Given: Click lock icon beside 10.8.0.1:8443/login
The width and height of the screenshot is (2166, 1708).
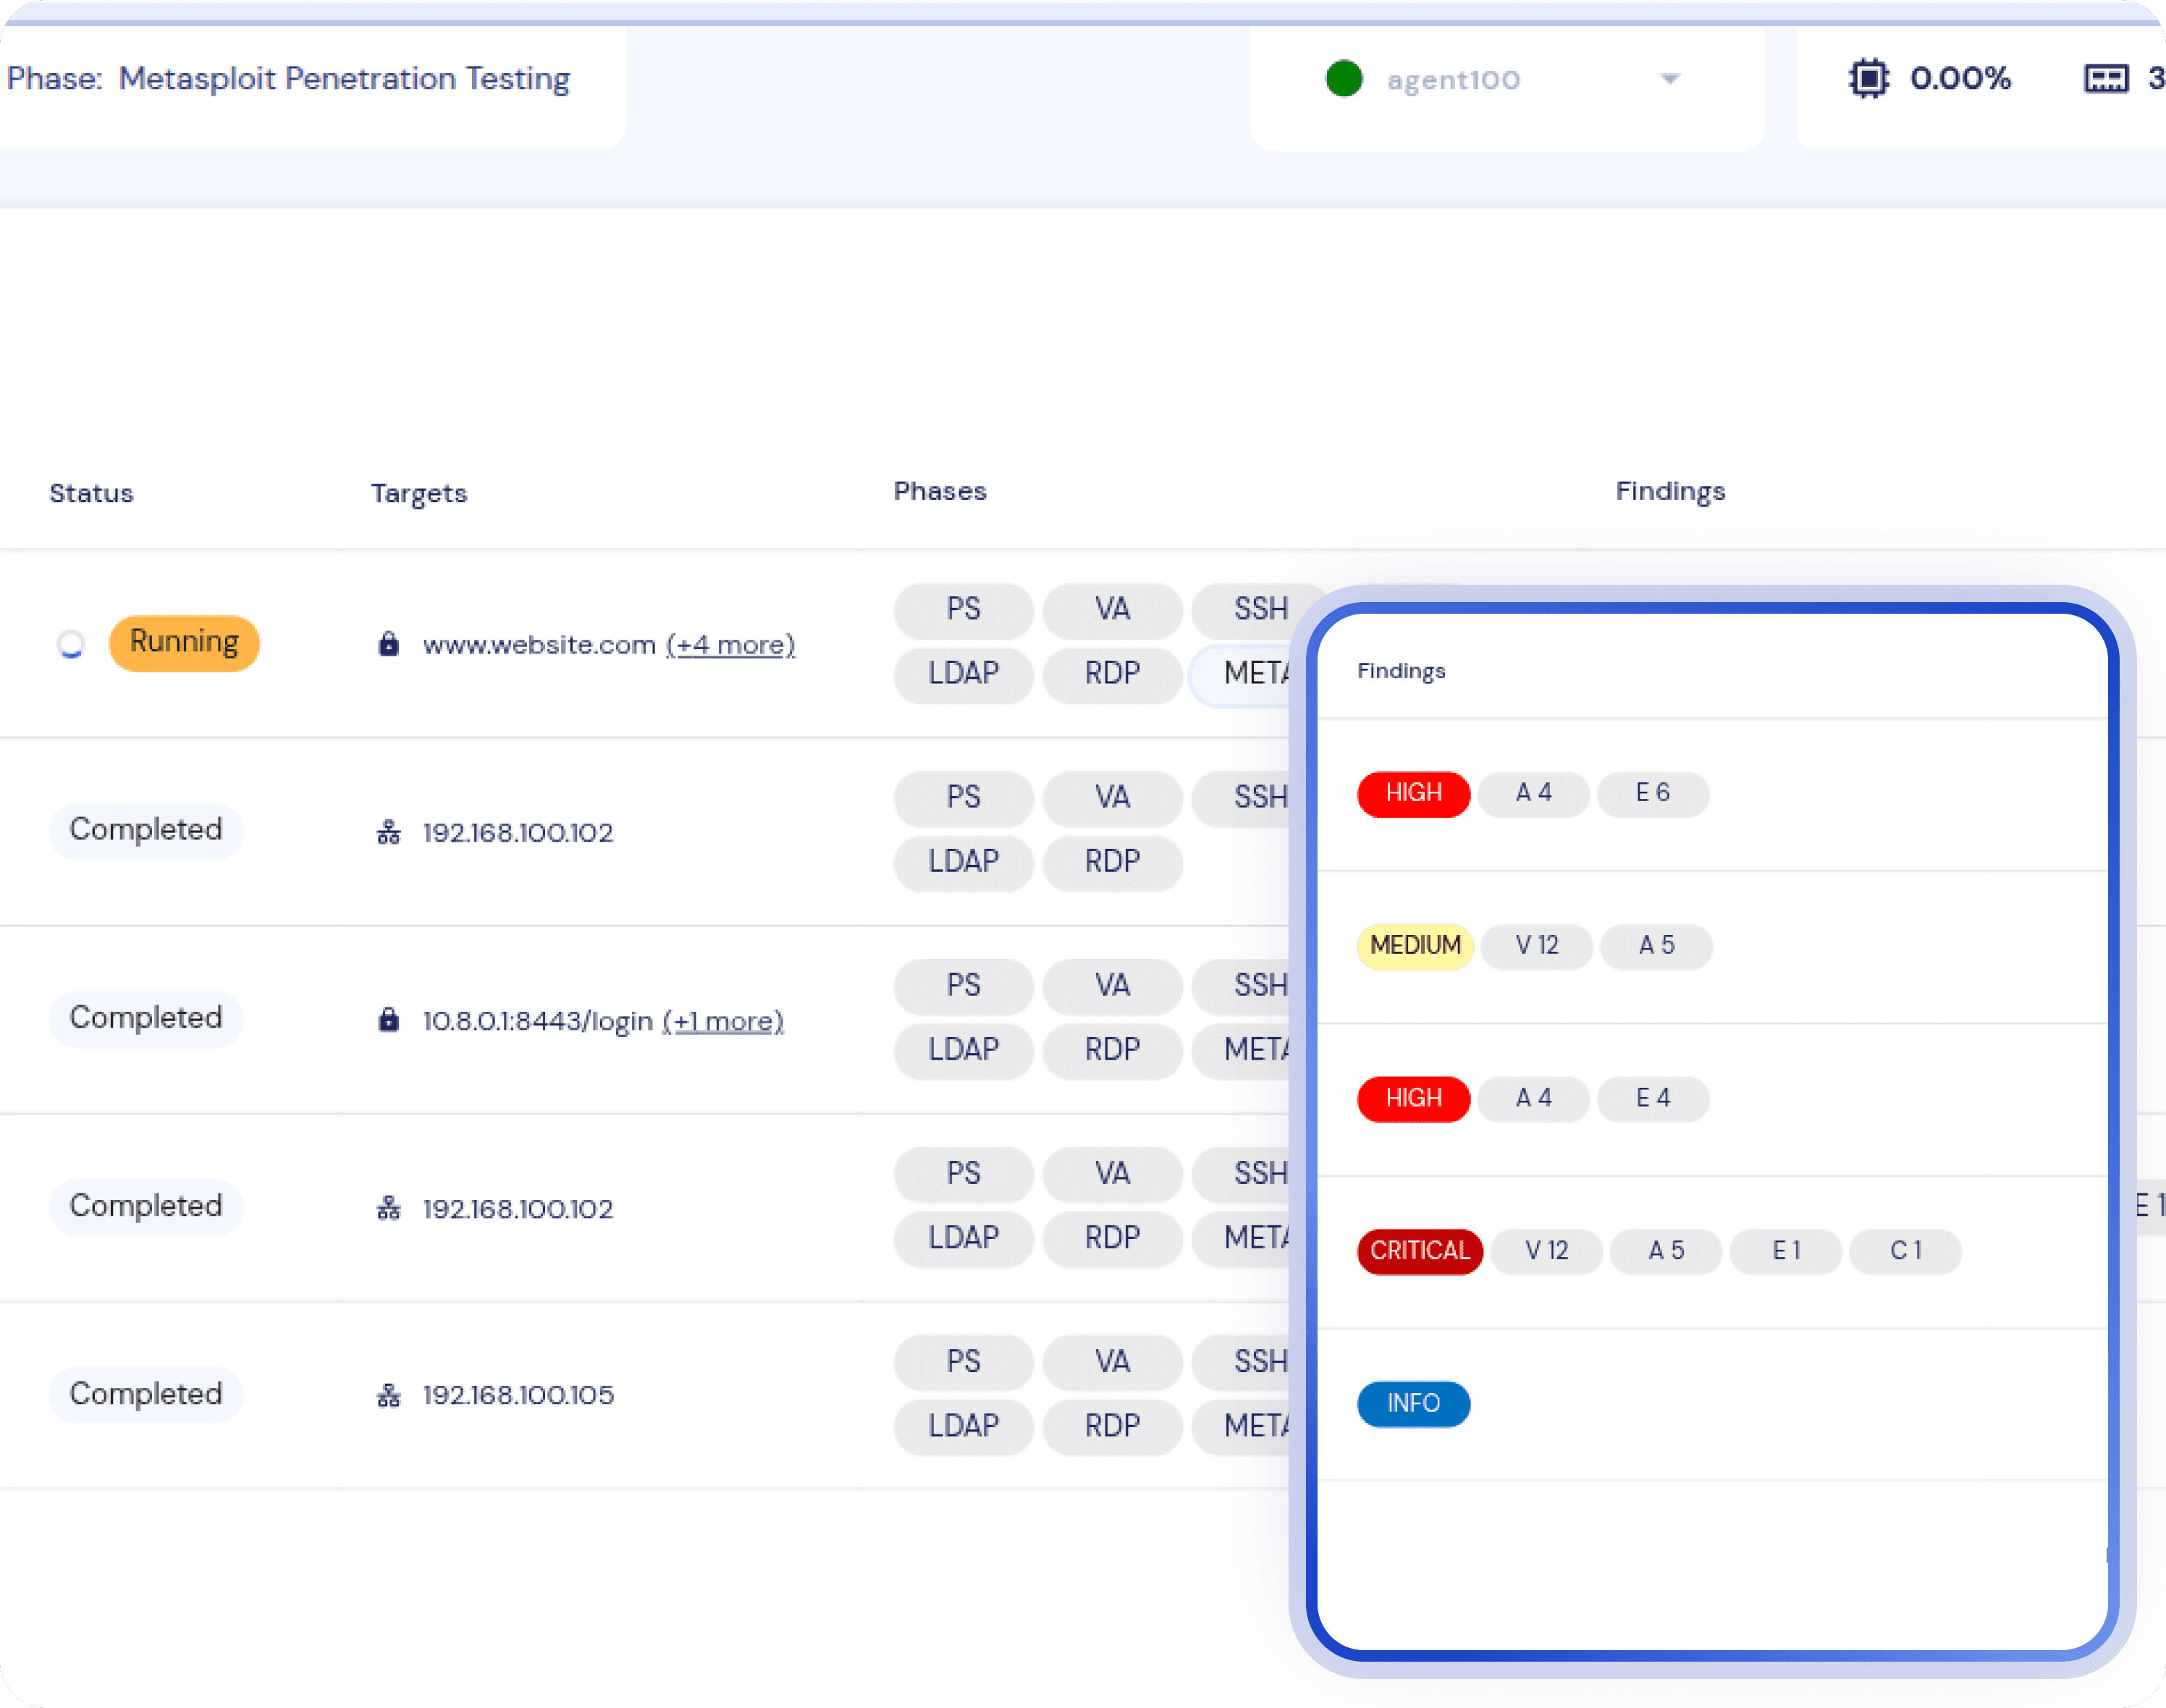Looking at the screenshot, I should point(389,1020).
